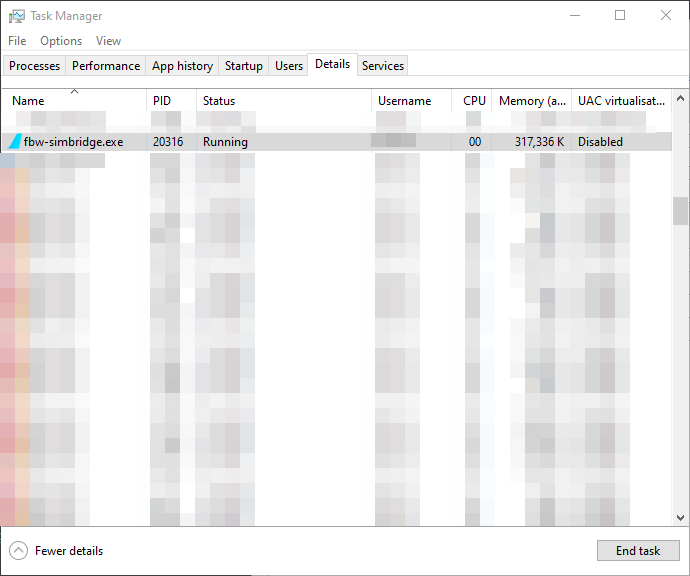Click the Fewer details link text
This screenshot has width=690, height=576.
point(69,551)
